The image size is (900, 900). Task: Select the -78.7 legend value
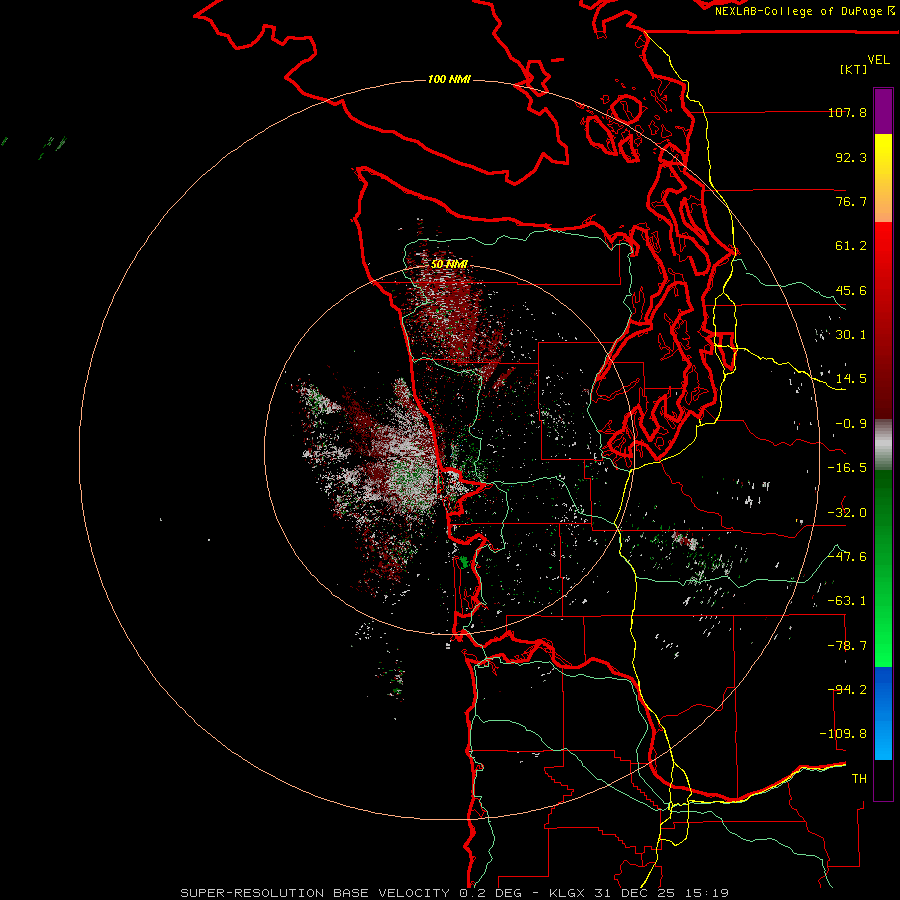[x=847, y=646]
